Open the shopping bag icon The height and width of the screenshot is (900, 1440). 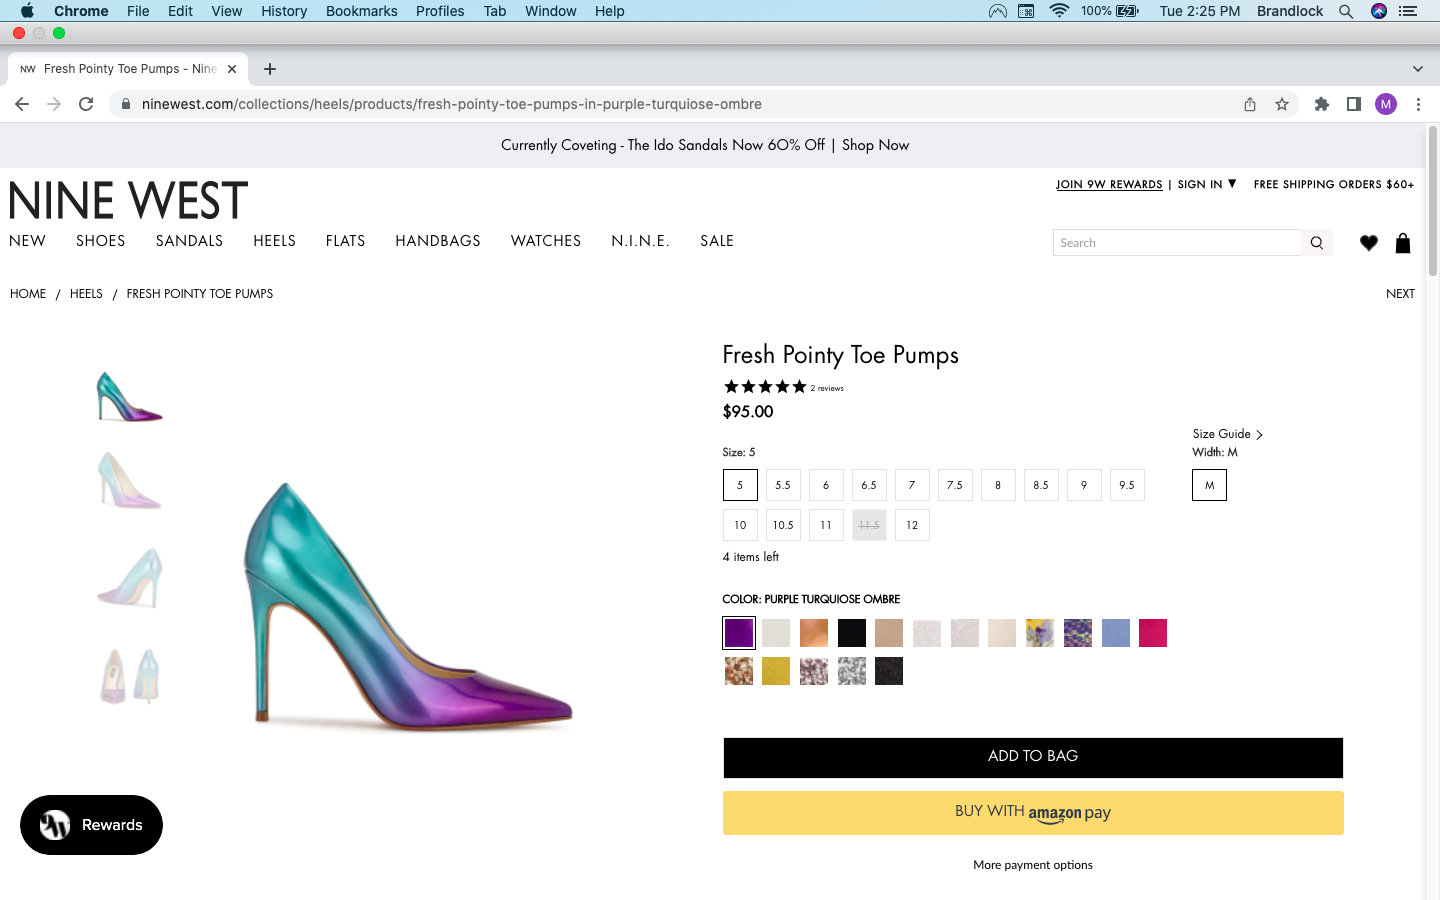pos(1403,243)
